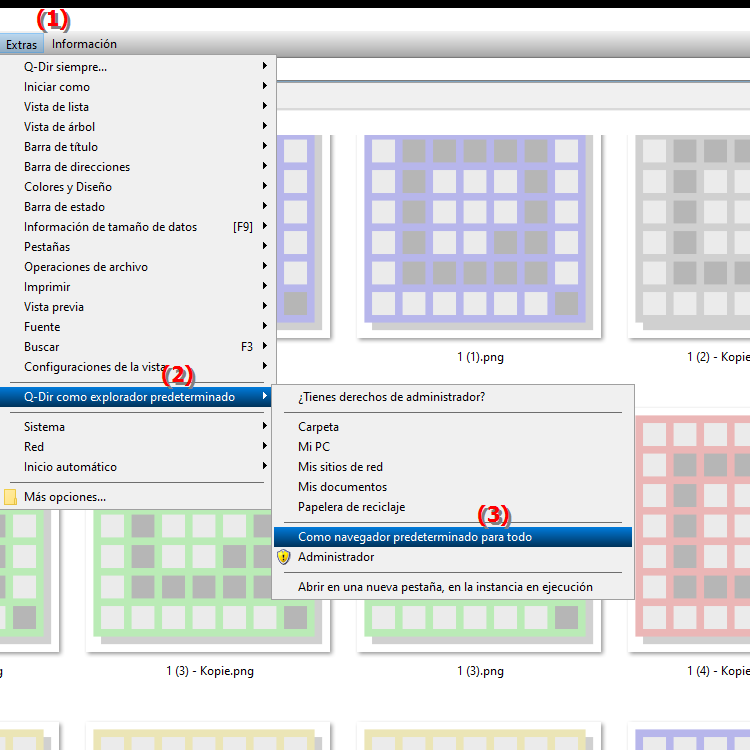The width and height of the screenshot is (750, 750).
Task: Click the arrow next to Sistema
Action: 265,426
